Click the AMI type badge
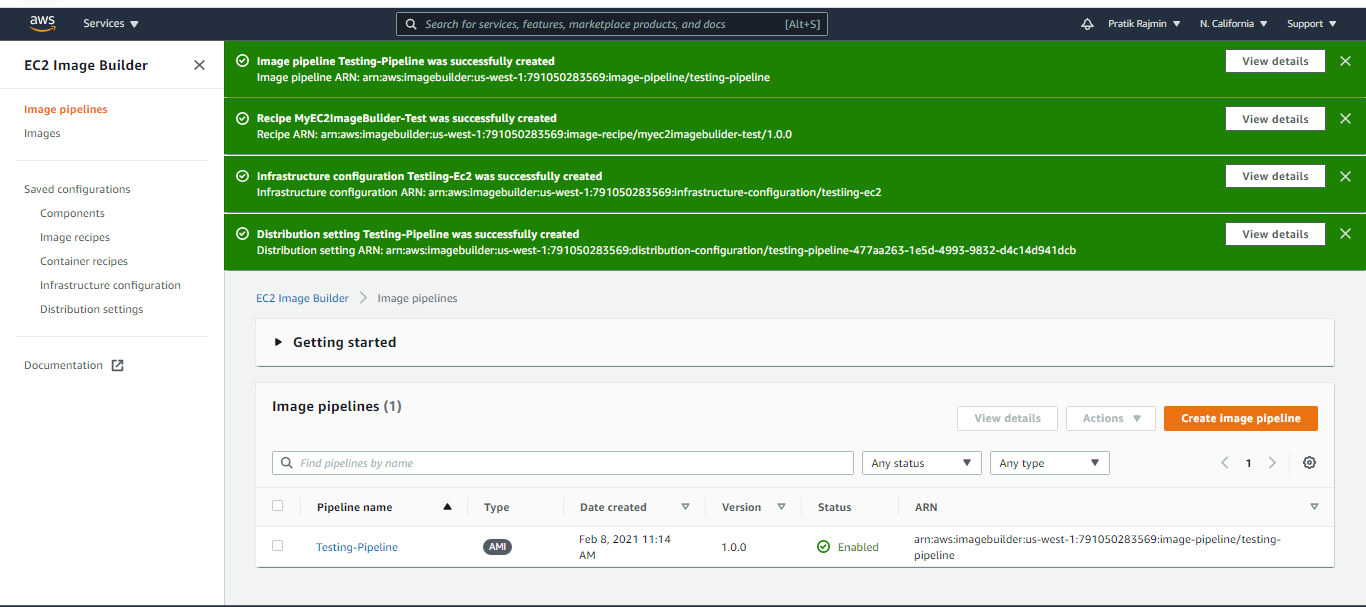This screenshot has height=607, width=1366. point(497,547)
